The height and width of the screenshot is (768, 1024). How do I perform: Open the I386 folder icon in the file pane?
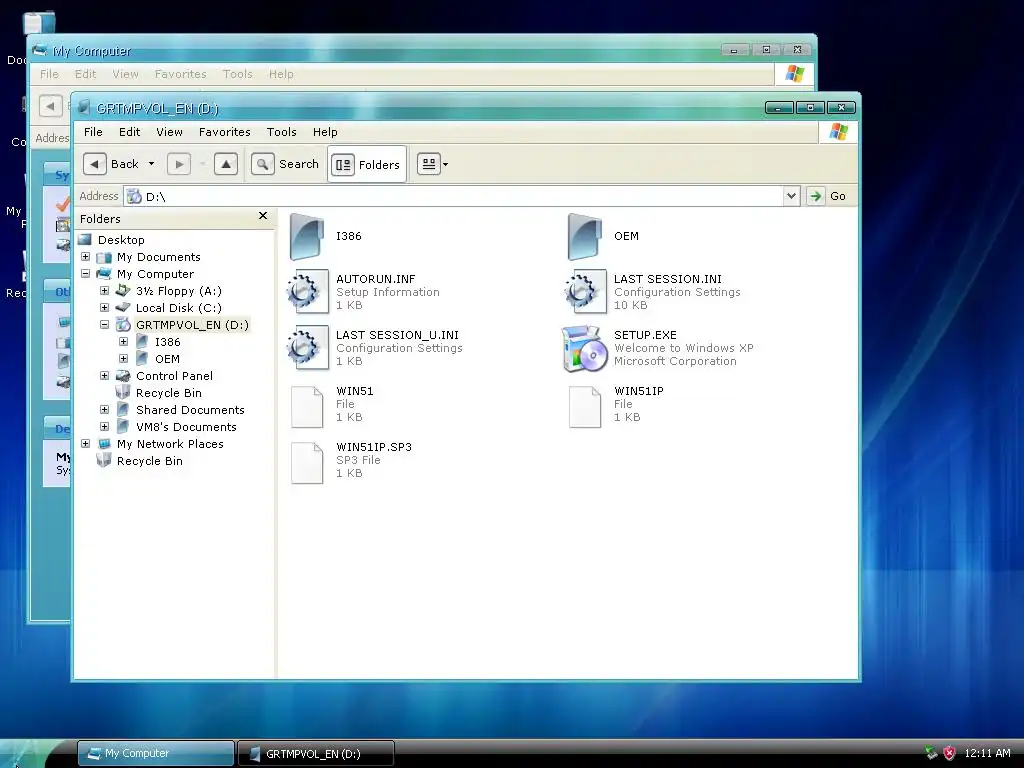(307, 236)
